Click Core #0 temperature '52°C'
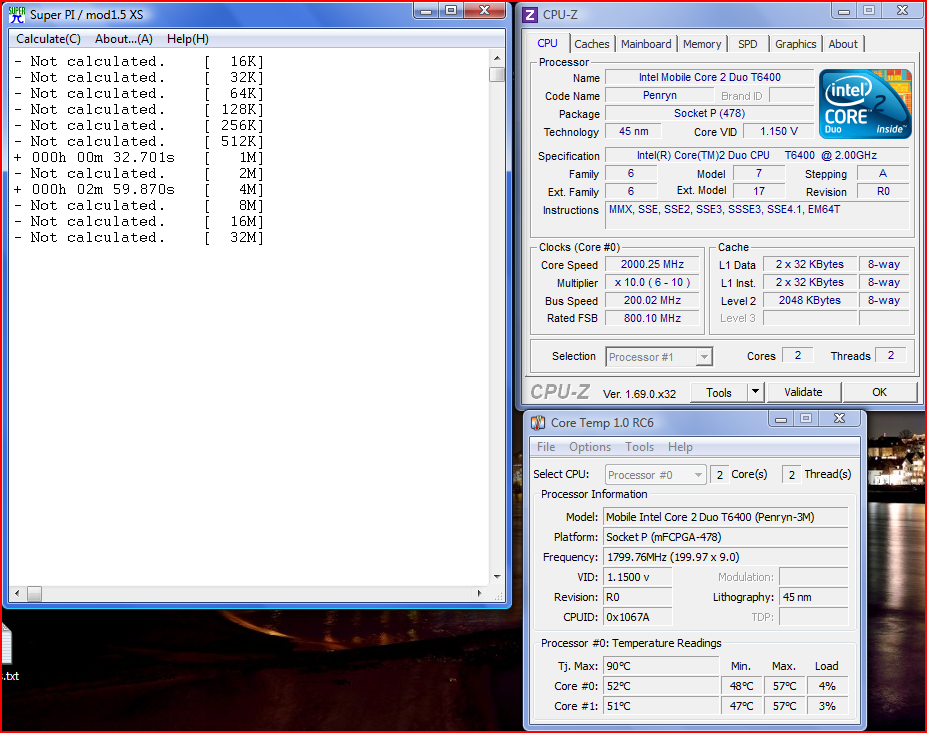The height and width of the screenshot is (733, 927). (x=661, y=686)
